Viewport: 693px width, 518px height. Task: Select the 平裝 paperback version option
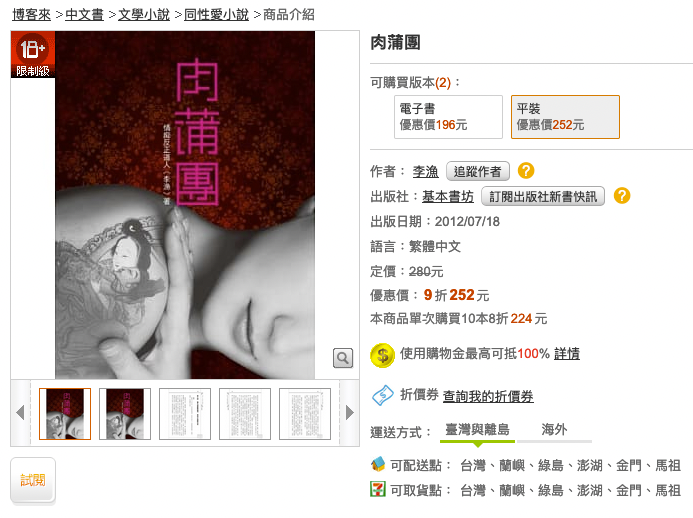point(565,117)
